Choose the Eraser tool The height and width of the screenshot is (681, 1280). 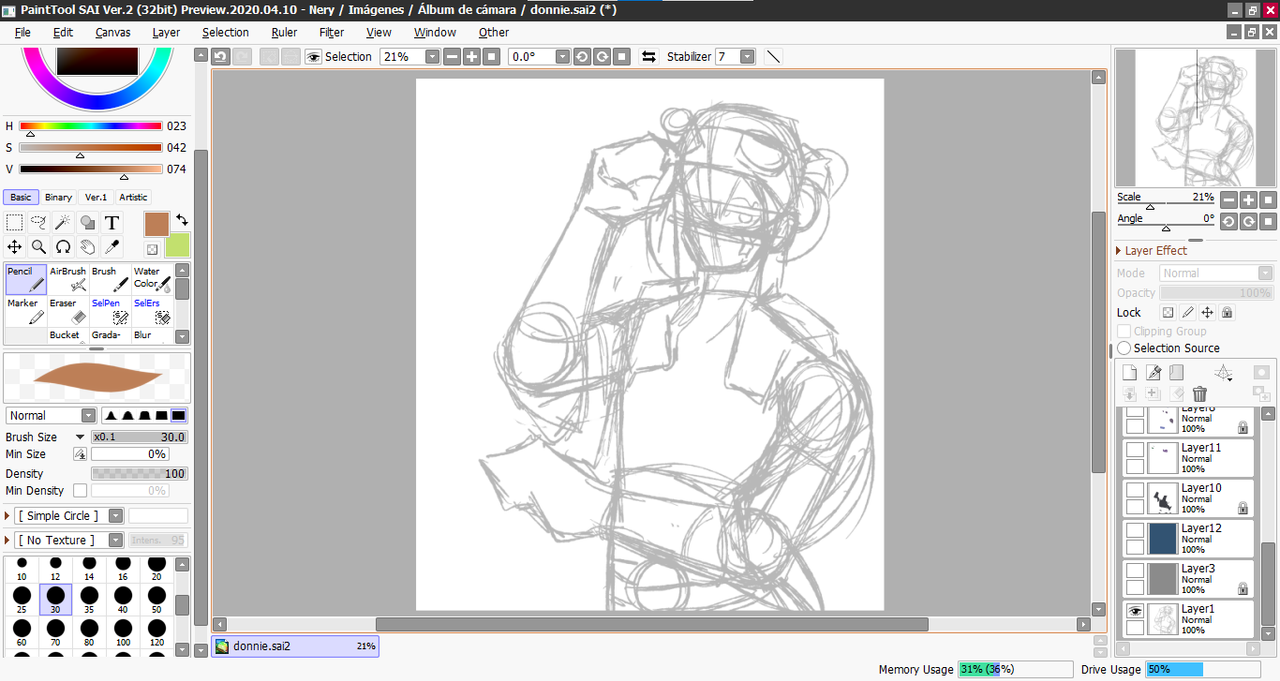click(68, 311)
